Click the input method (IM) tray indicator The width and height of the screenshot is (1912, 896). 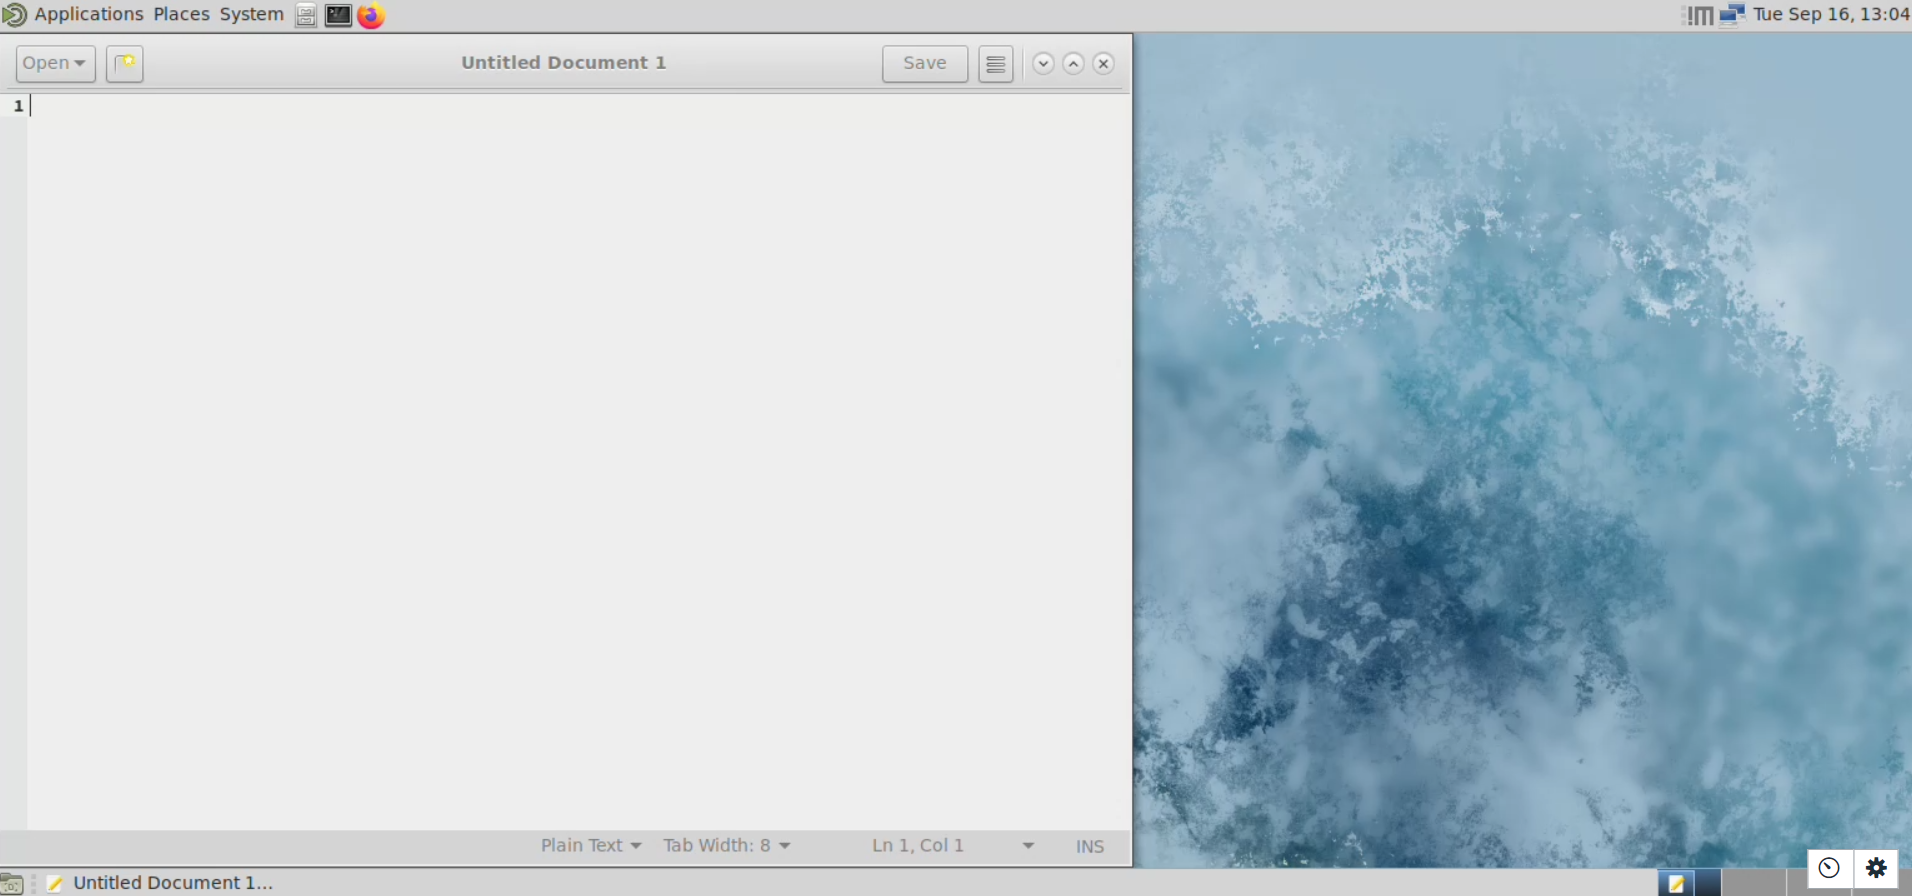click(x=1698, y=15)
